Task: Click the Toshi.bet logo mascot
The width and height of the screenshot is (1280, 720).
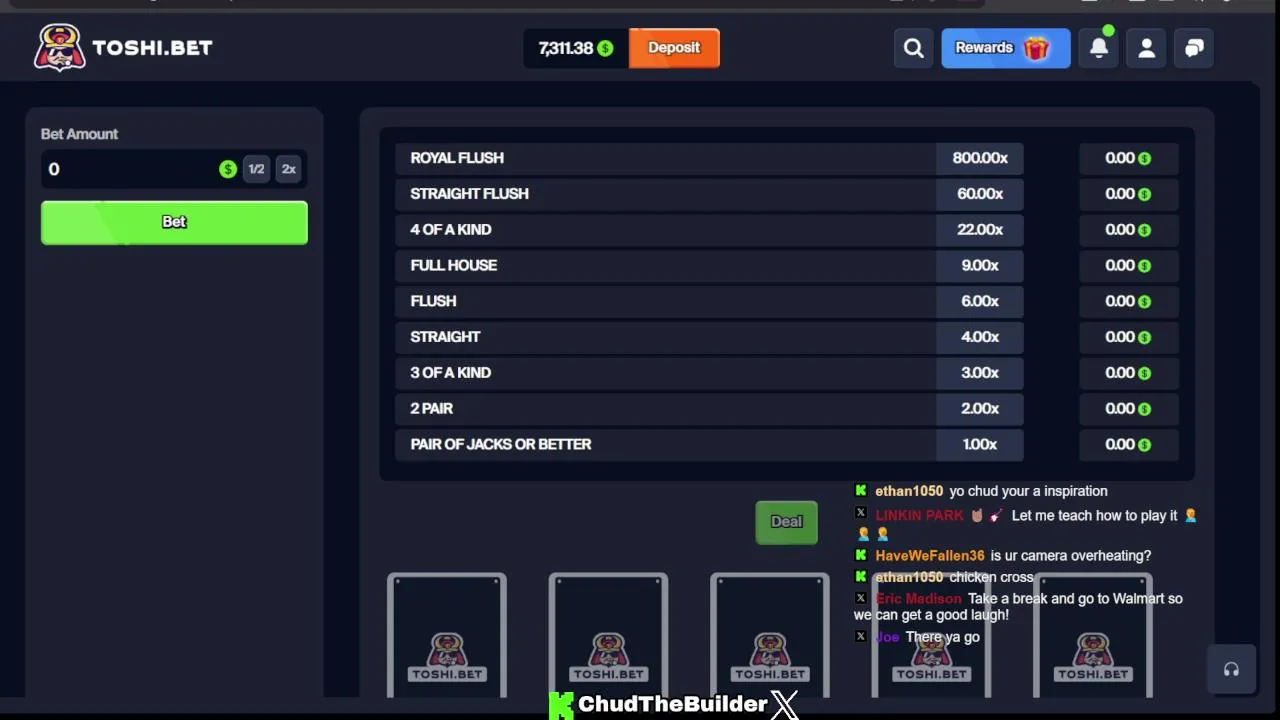Action: point(59,47)
